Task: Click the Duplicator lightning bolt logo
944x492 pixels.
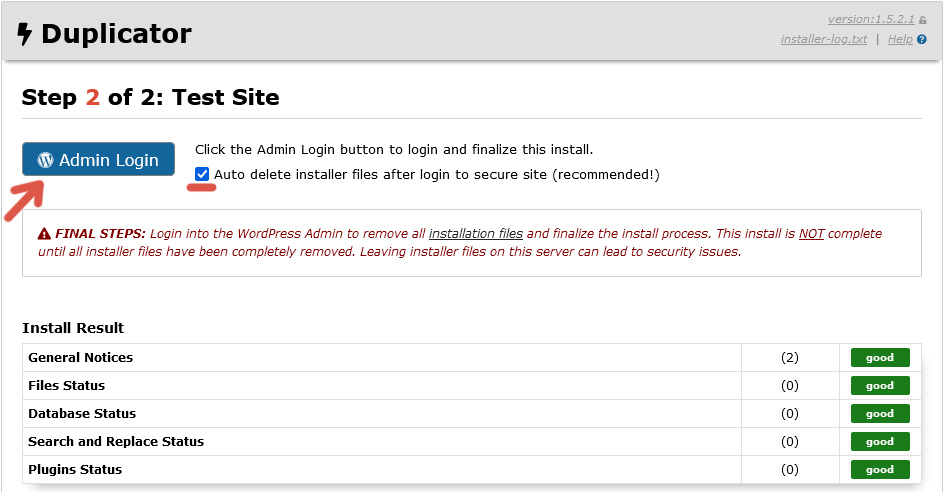Action: click(24, 34)
